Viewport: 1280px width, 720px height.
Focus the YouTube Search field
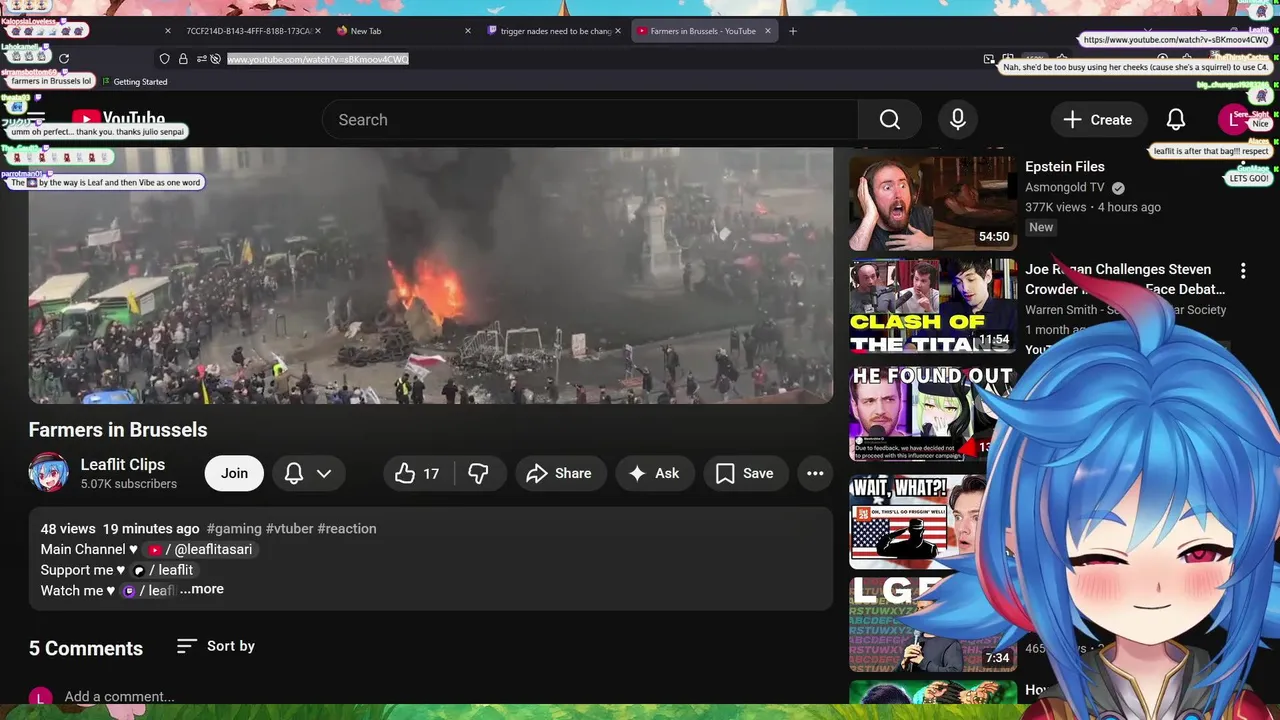click(x=590, y=120)
